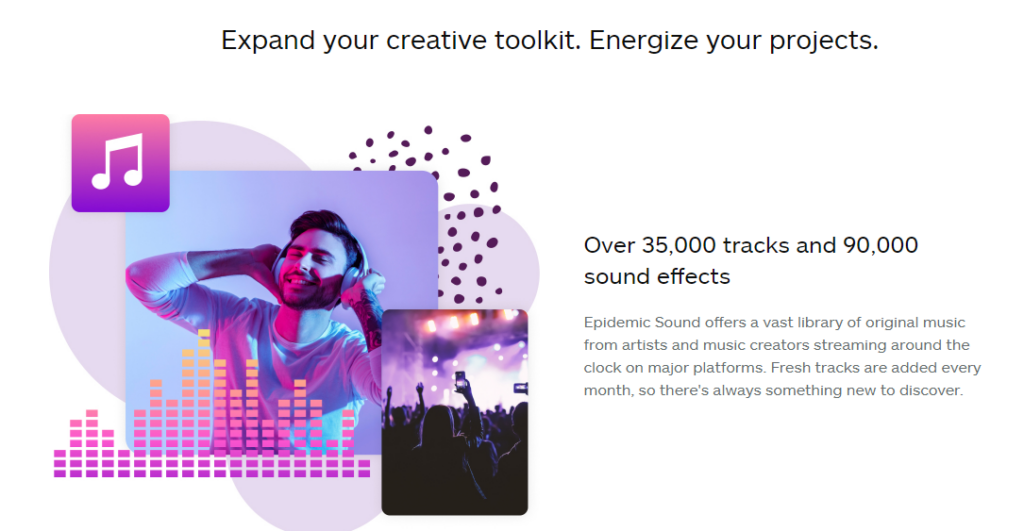1024x531 pixels.
Task: Click the words 'Energize your projects' in heading
Action: click(733, 40)
